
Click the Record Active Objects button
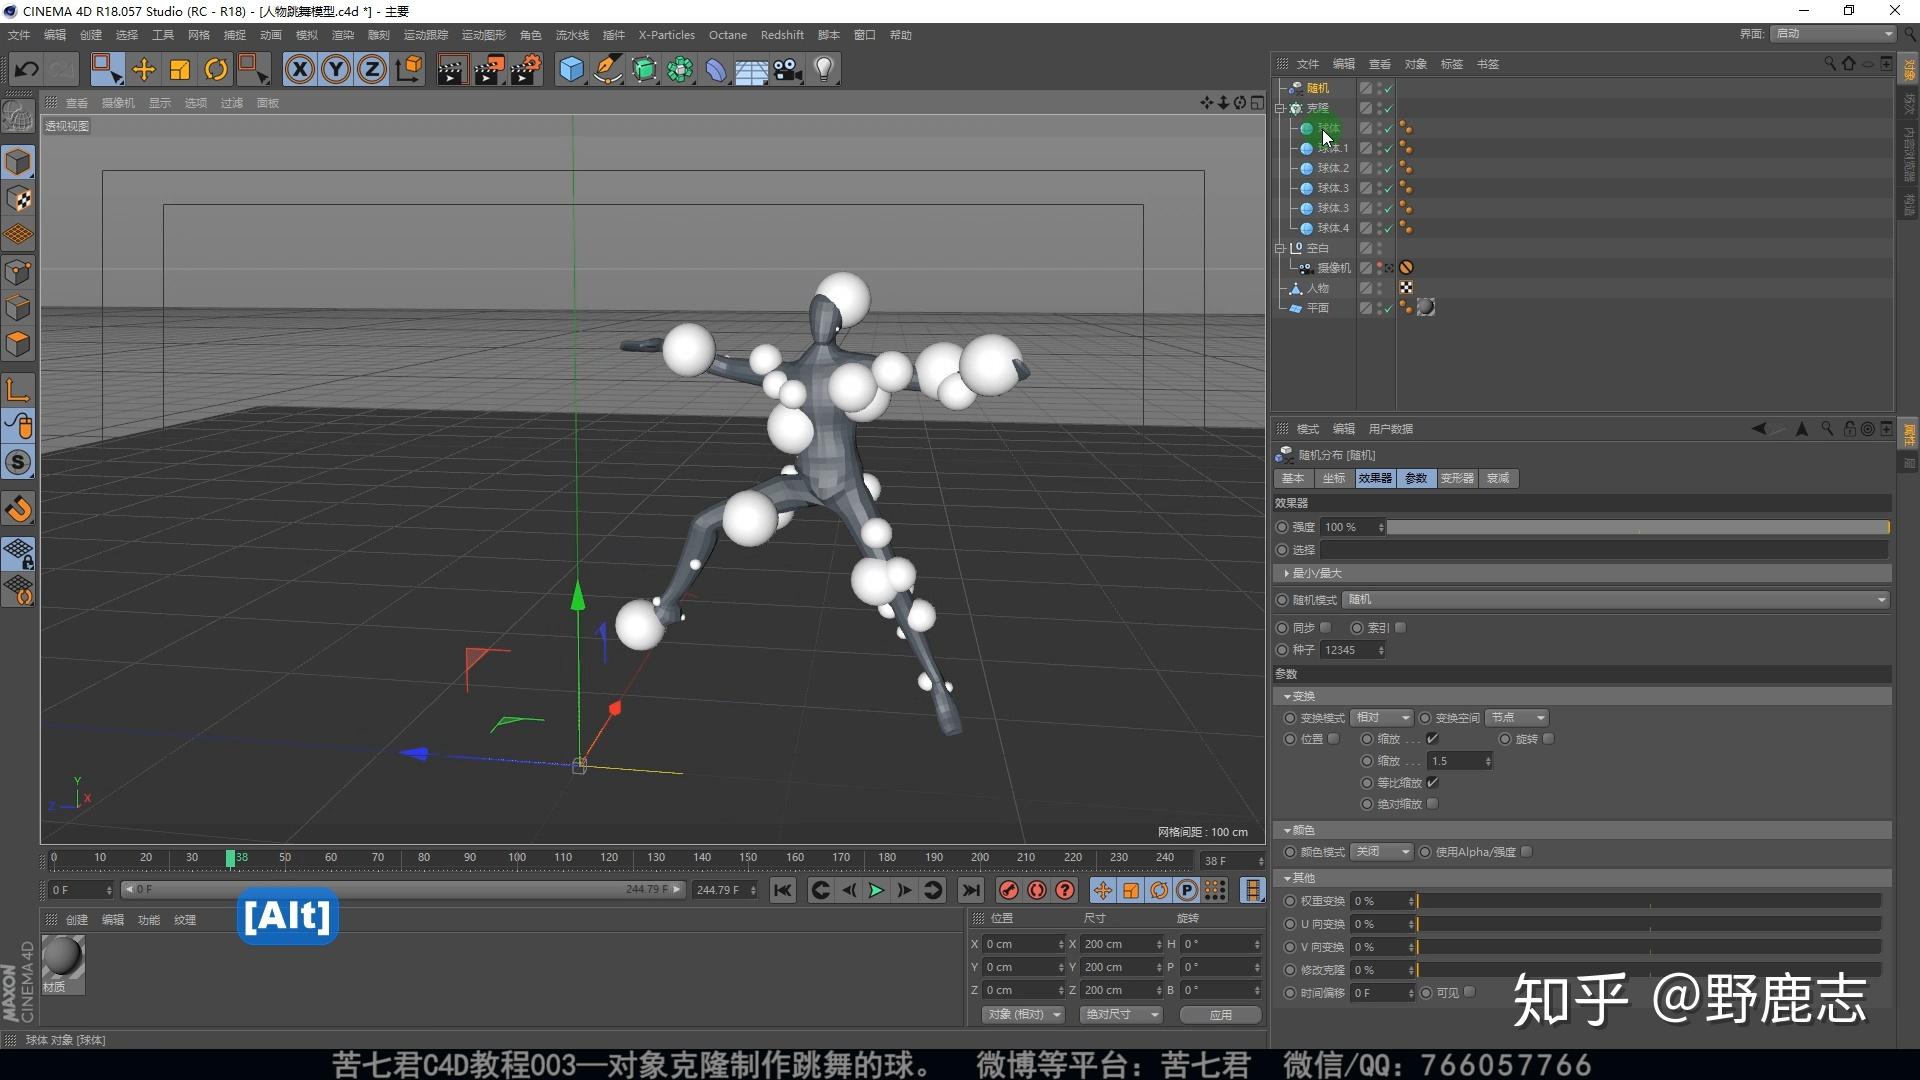click(1009, 890)
